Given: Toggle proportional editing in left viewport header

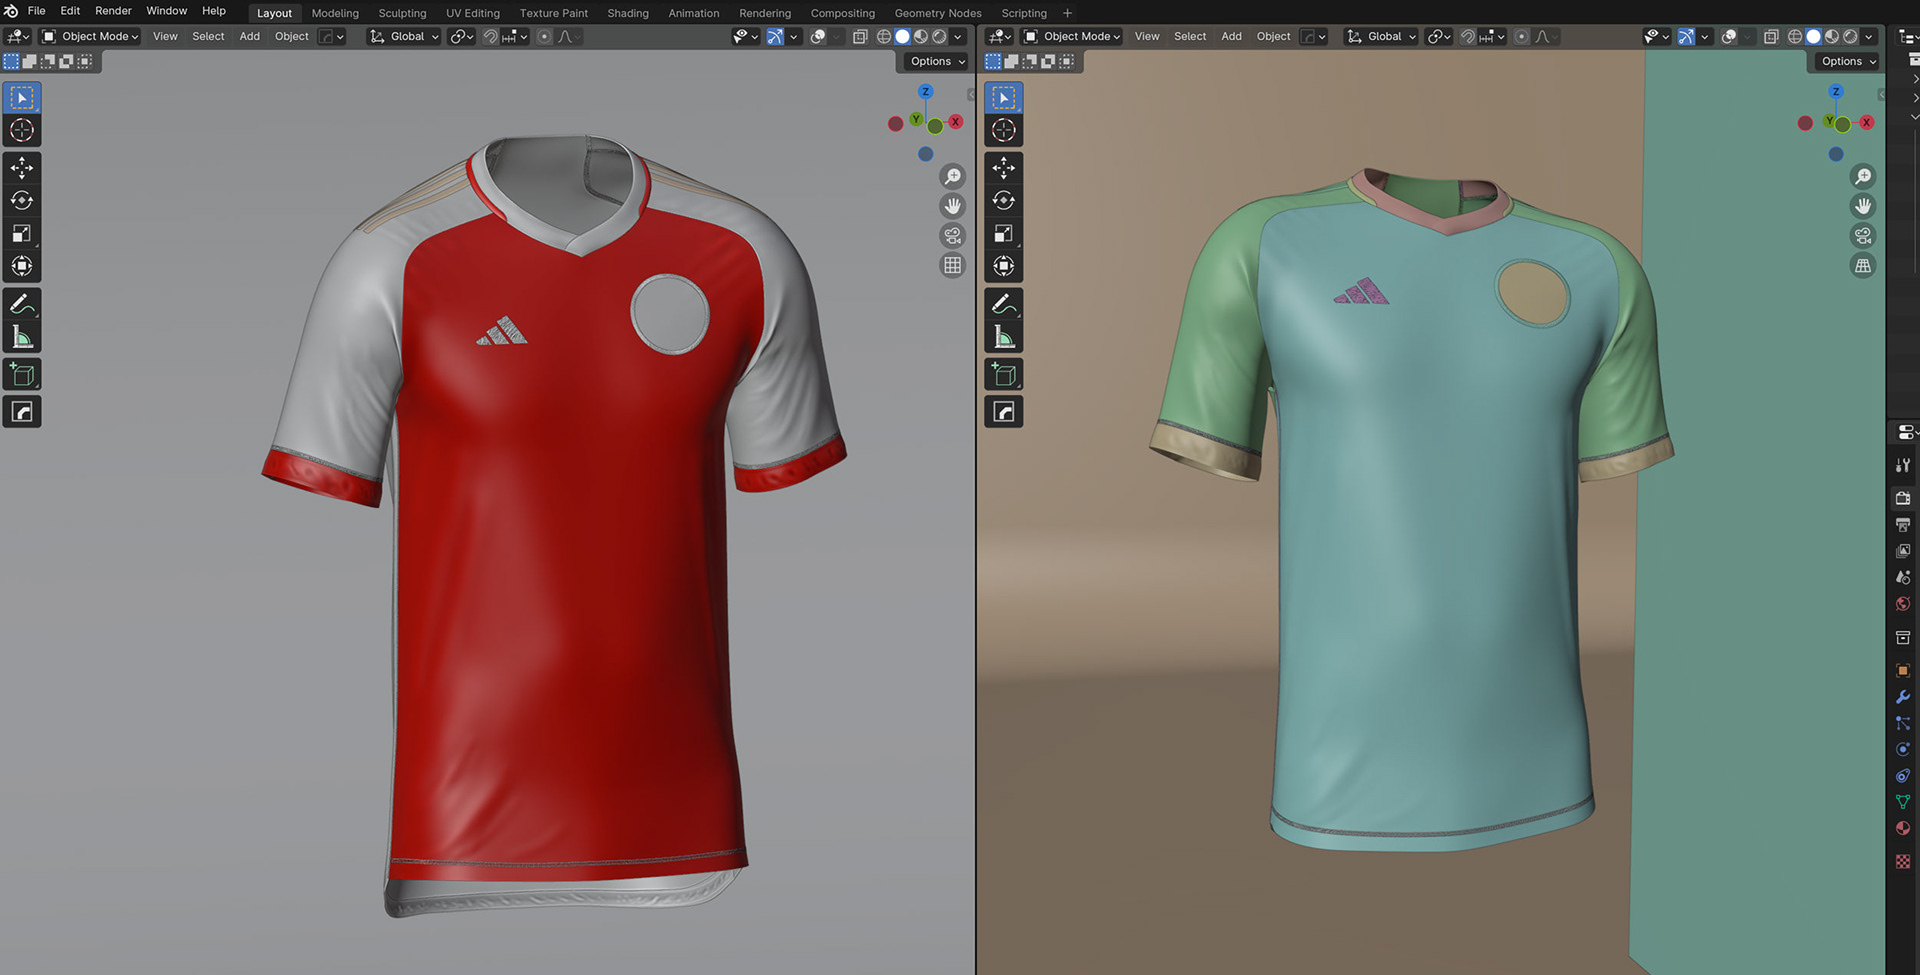Looking at the screenshot, I should 544,36.
